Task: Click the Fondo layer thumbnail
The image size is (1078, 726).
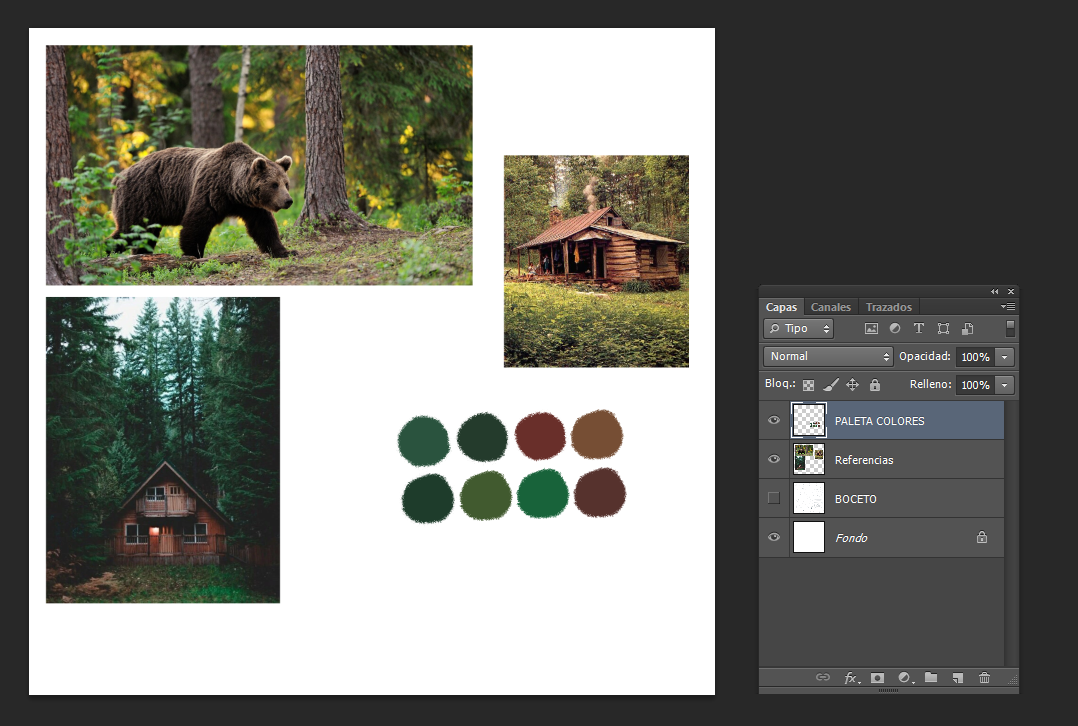Action: 808,537
